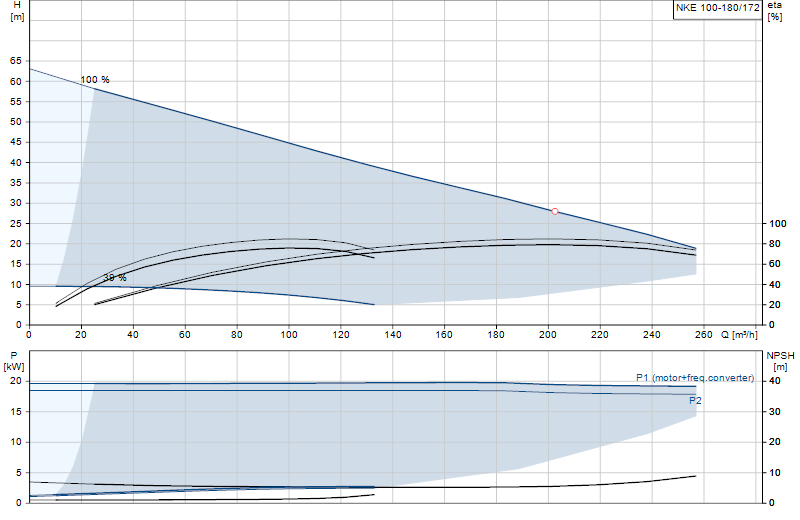Click the 40 value on the NPSH axis
Image resolution: width=800 pixels, height=520 pixels.
(x=774, y=381)
